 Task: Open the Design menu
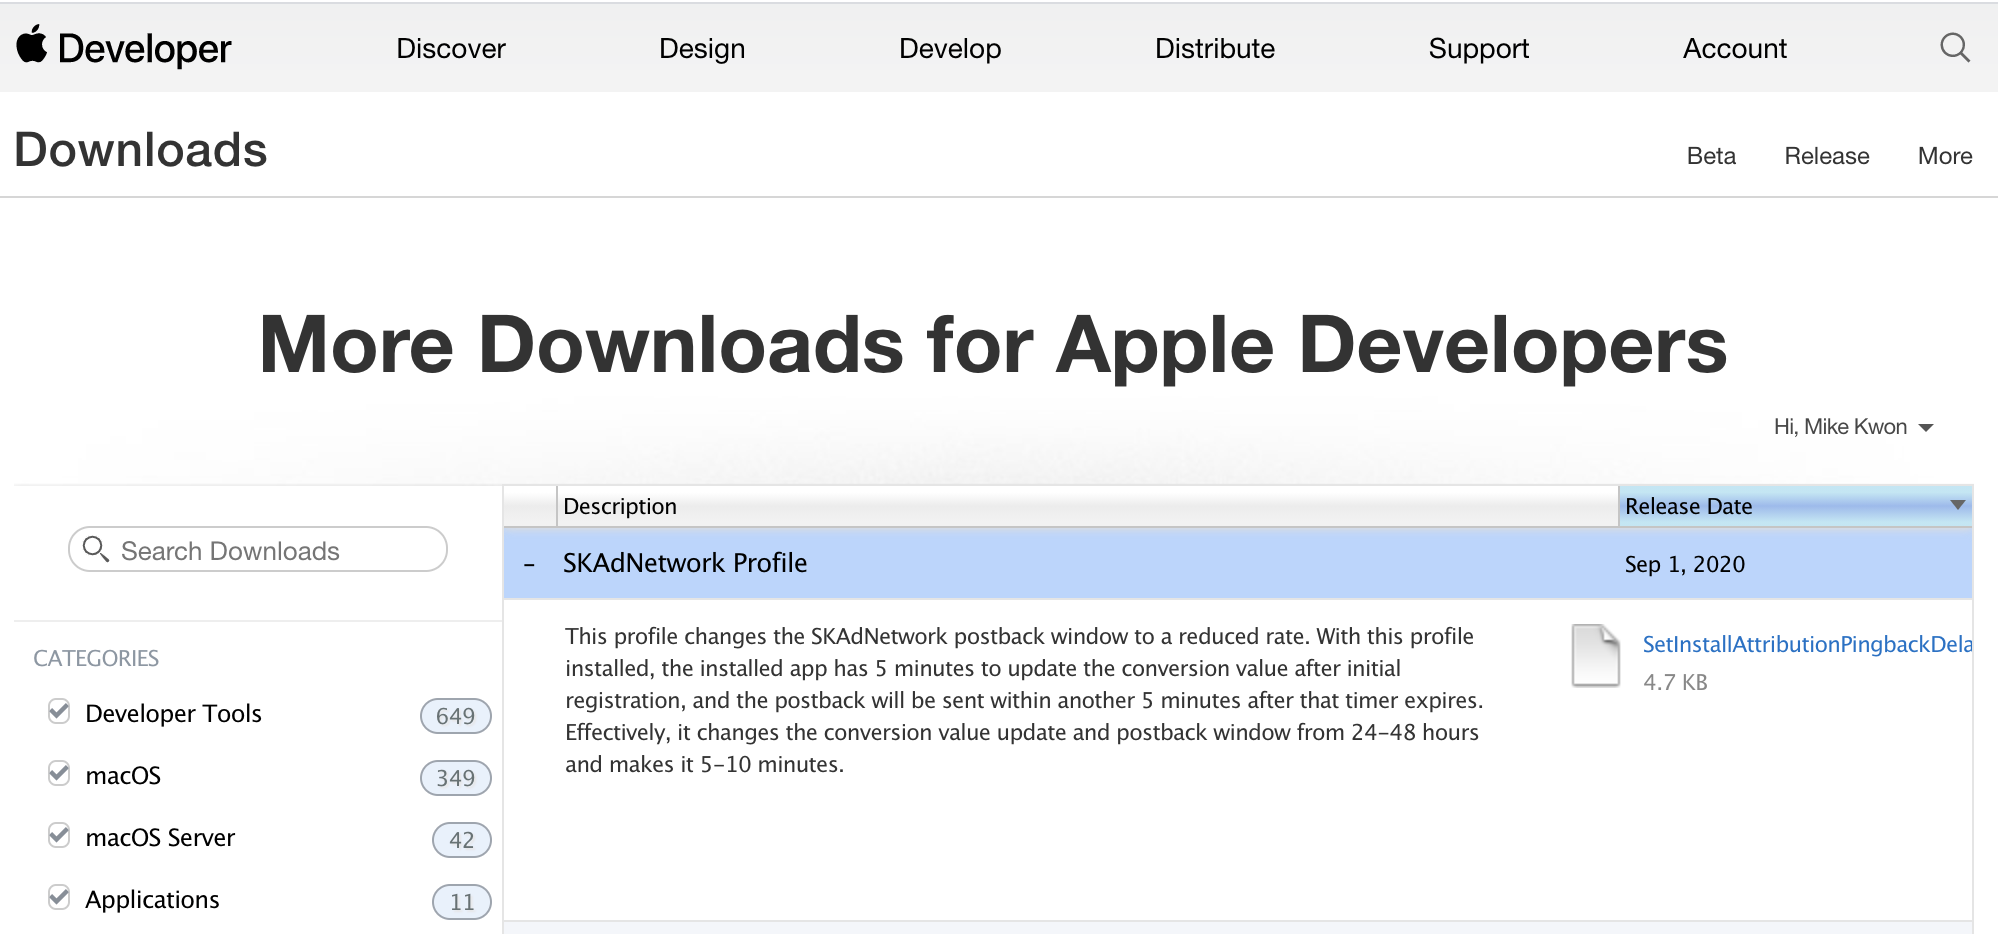coord(702,48)
